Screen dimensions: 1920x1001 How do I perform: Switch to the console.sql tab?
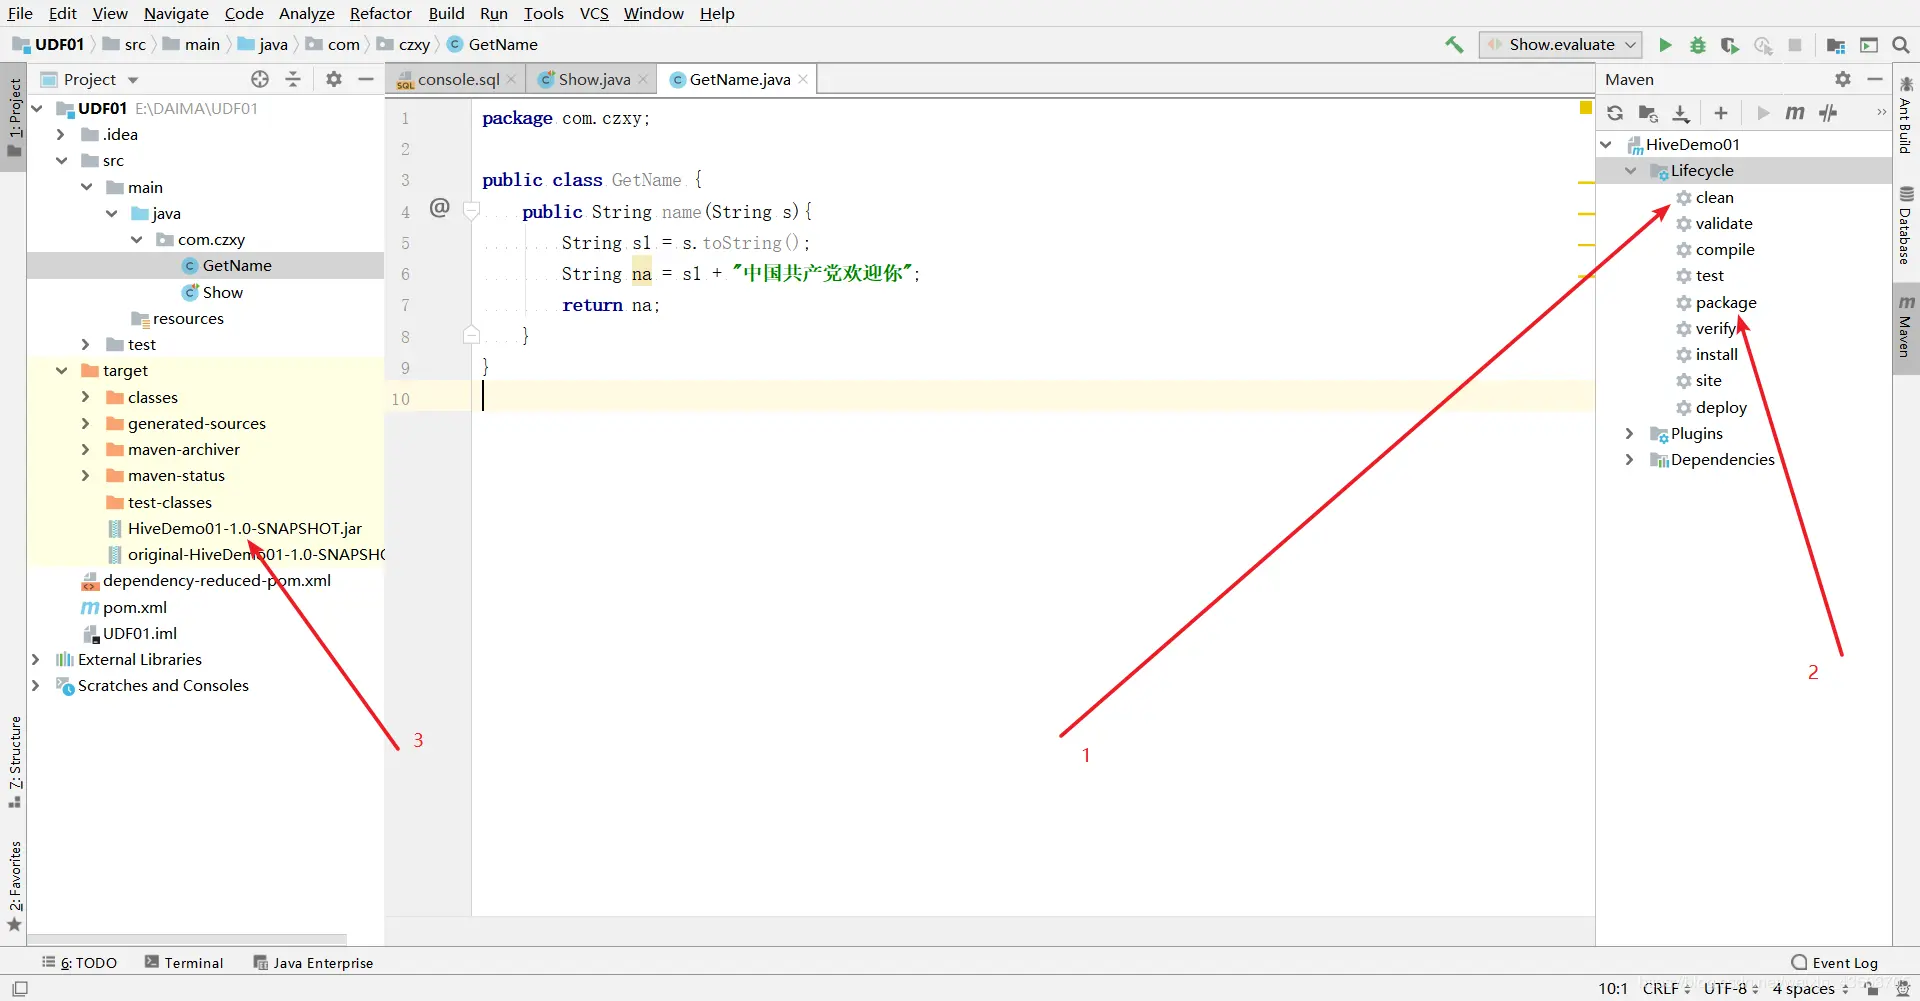[x=457, y=80]
